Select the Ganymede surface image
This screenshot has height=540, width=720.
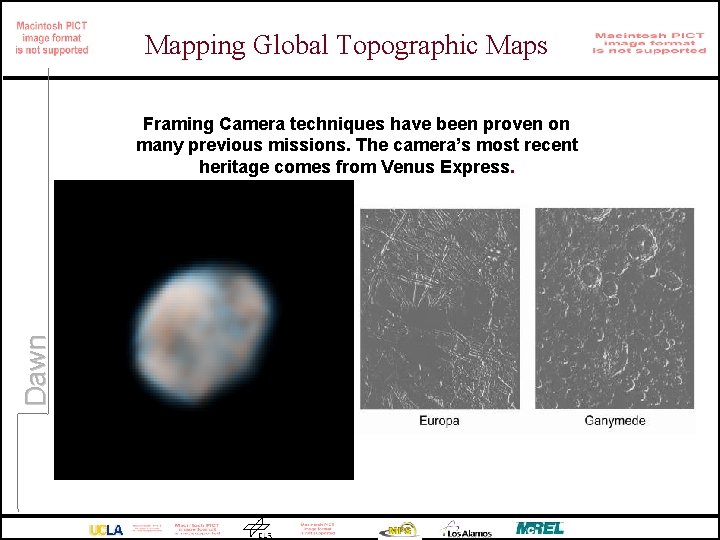tap(614, 309)
